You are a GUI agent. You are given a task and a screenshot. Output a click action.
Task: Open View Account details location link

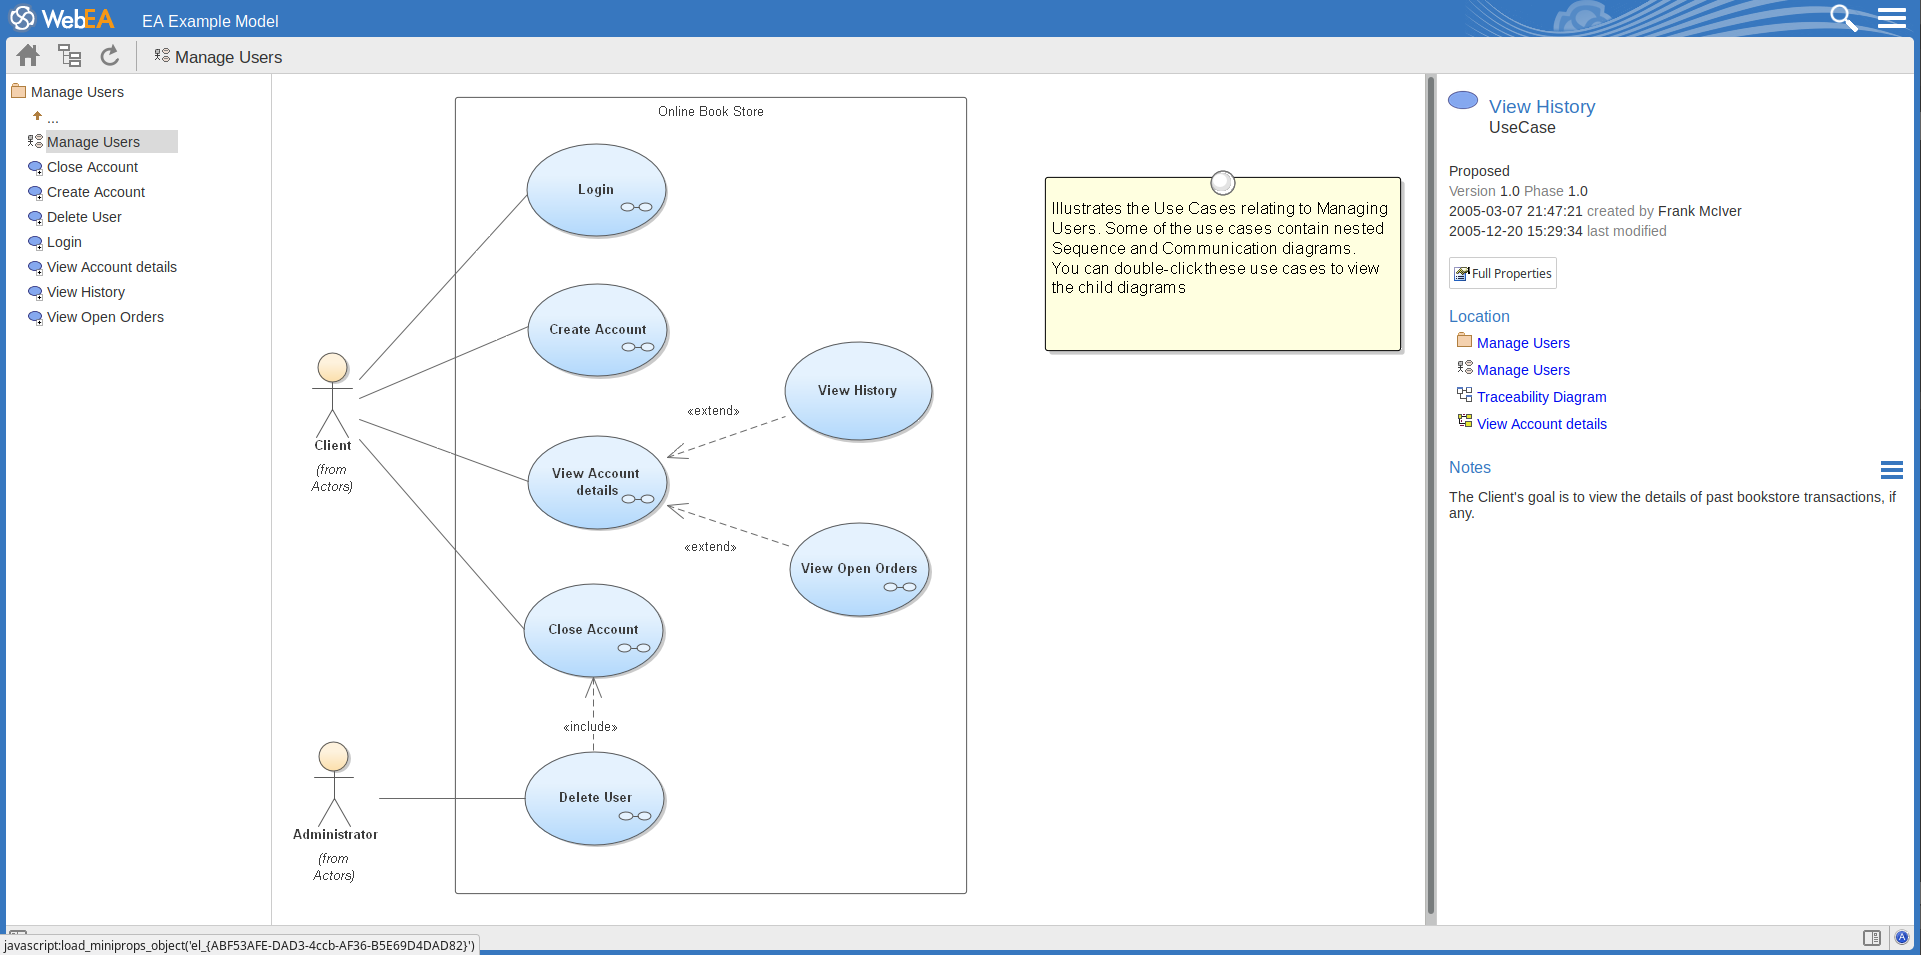pyautogui.click(x=1541, y=424)
